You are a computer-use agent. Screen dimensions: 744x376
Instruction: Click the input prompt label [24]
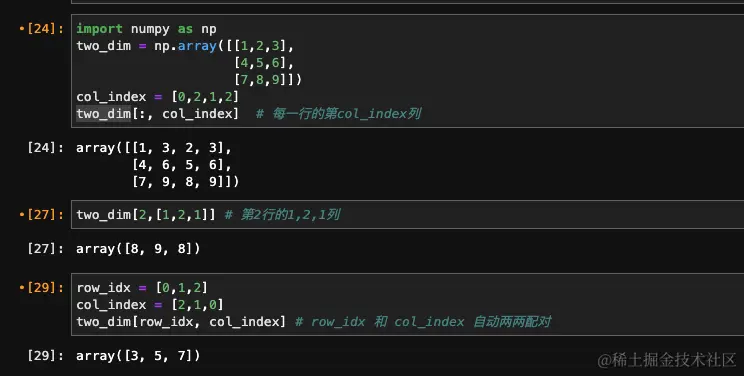[45, 28]
